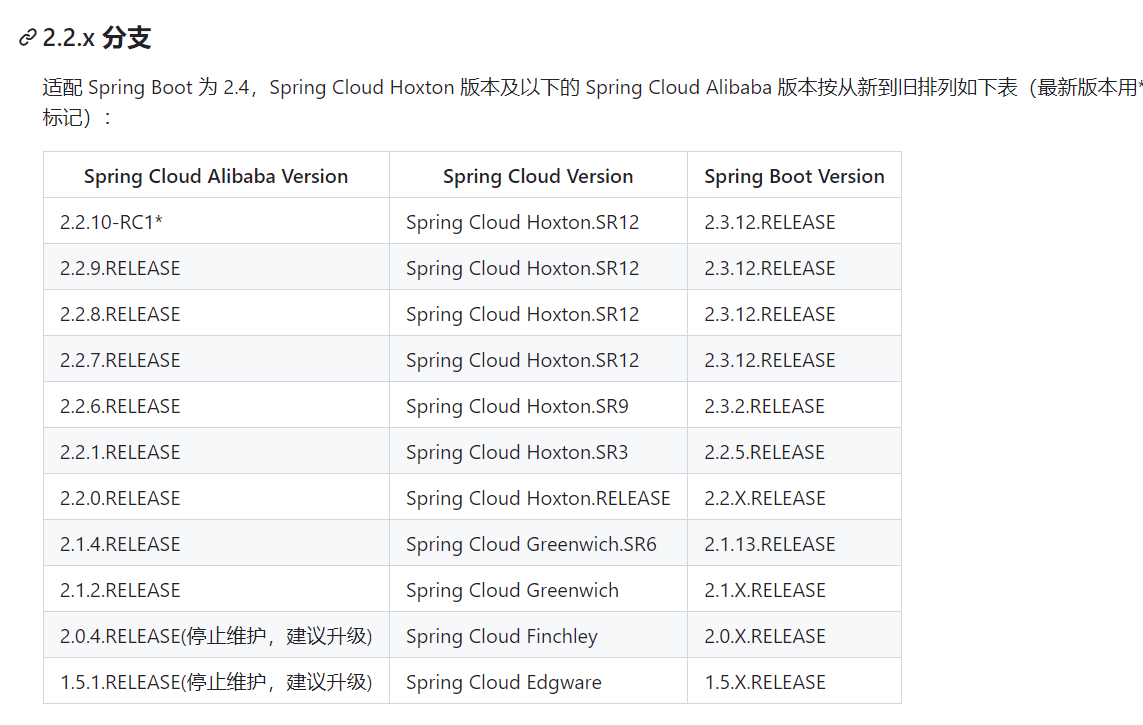Image resolution: width=1143 pixels, height=725 pixels.
Task: Select Hoxton.SR12 in the 2.2.10-RC1* row
Action: tap(538, 222)
